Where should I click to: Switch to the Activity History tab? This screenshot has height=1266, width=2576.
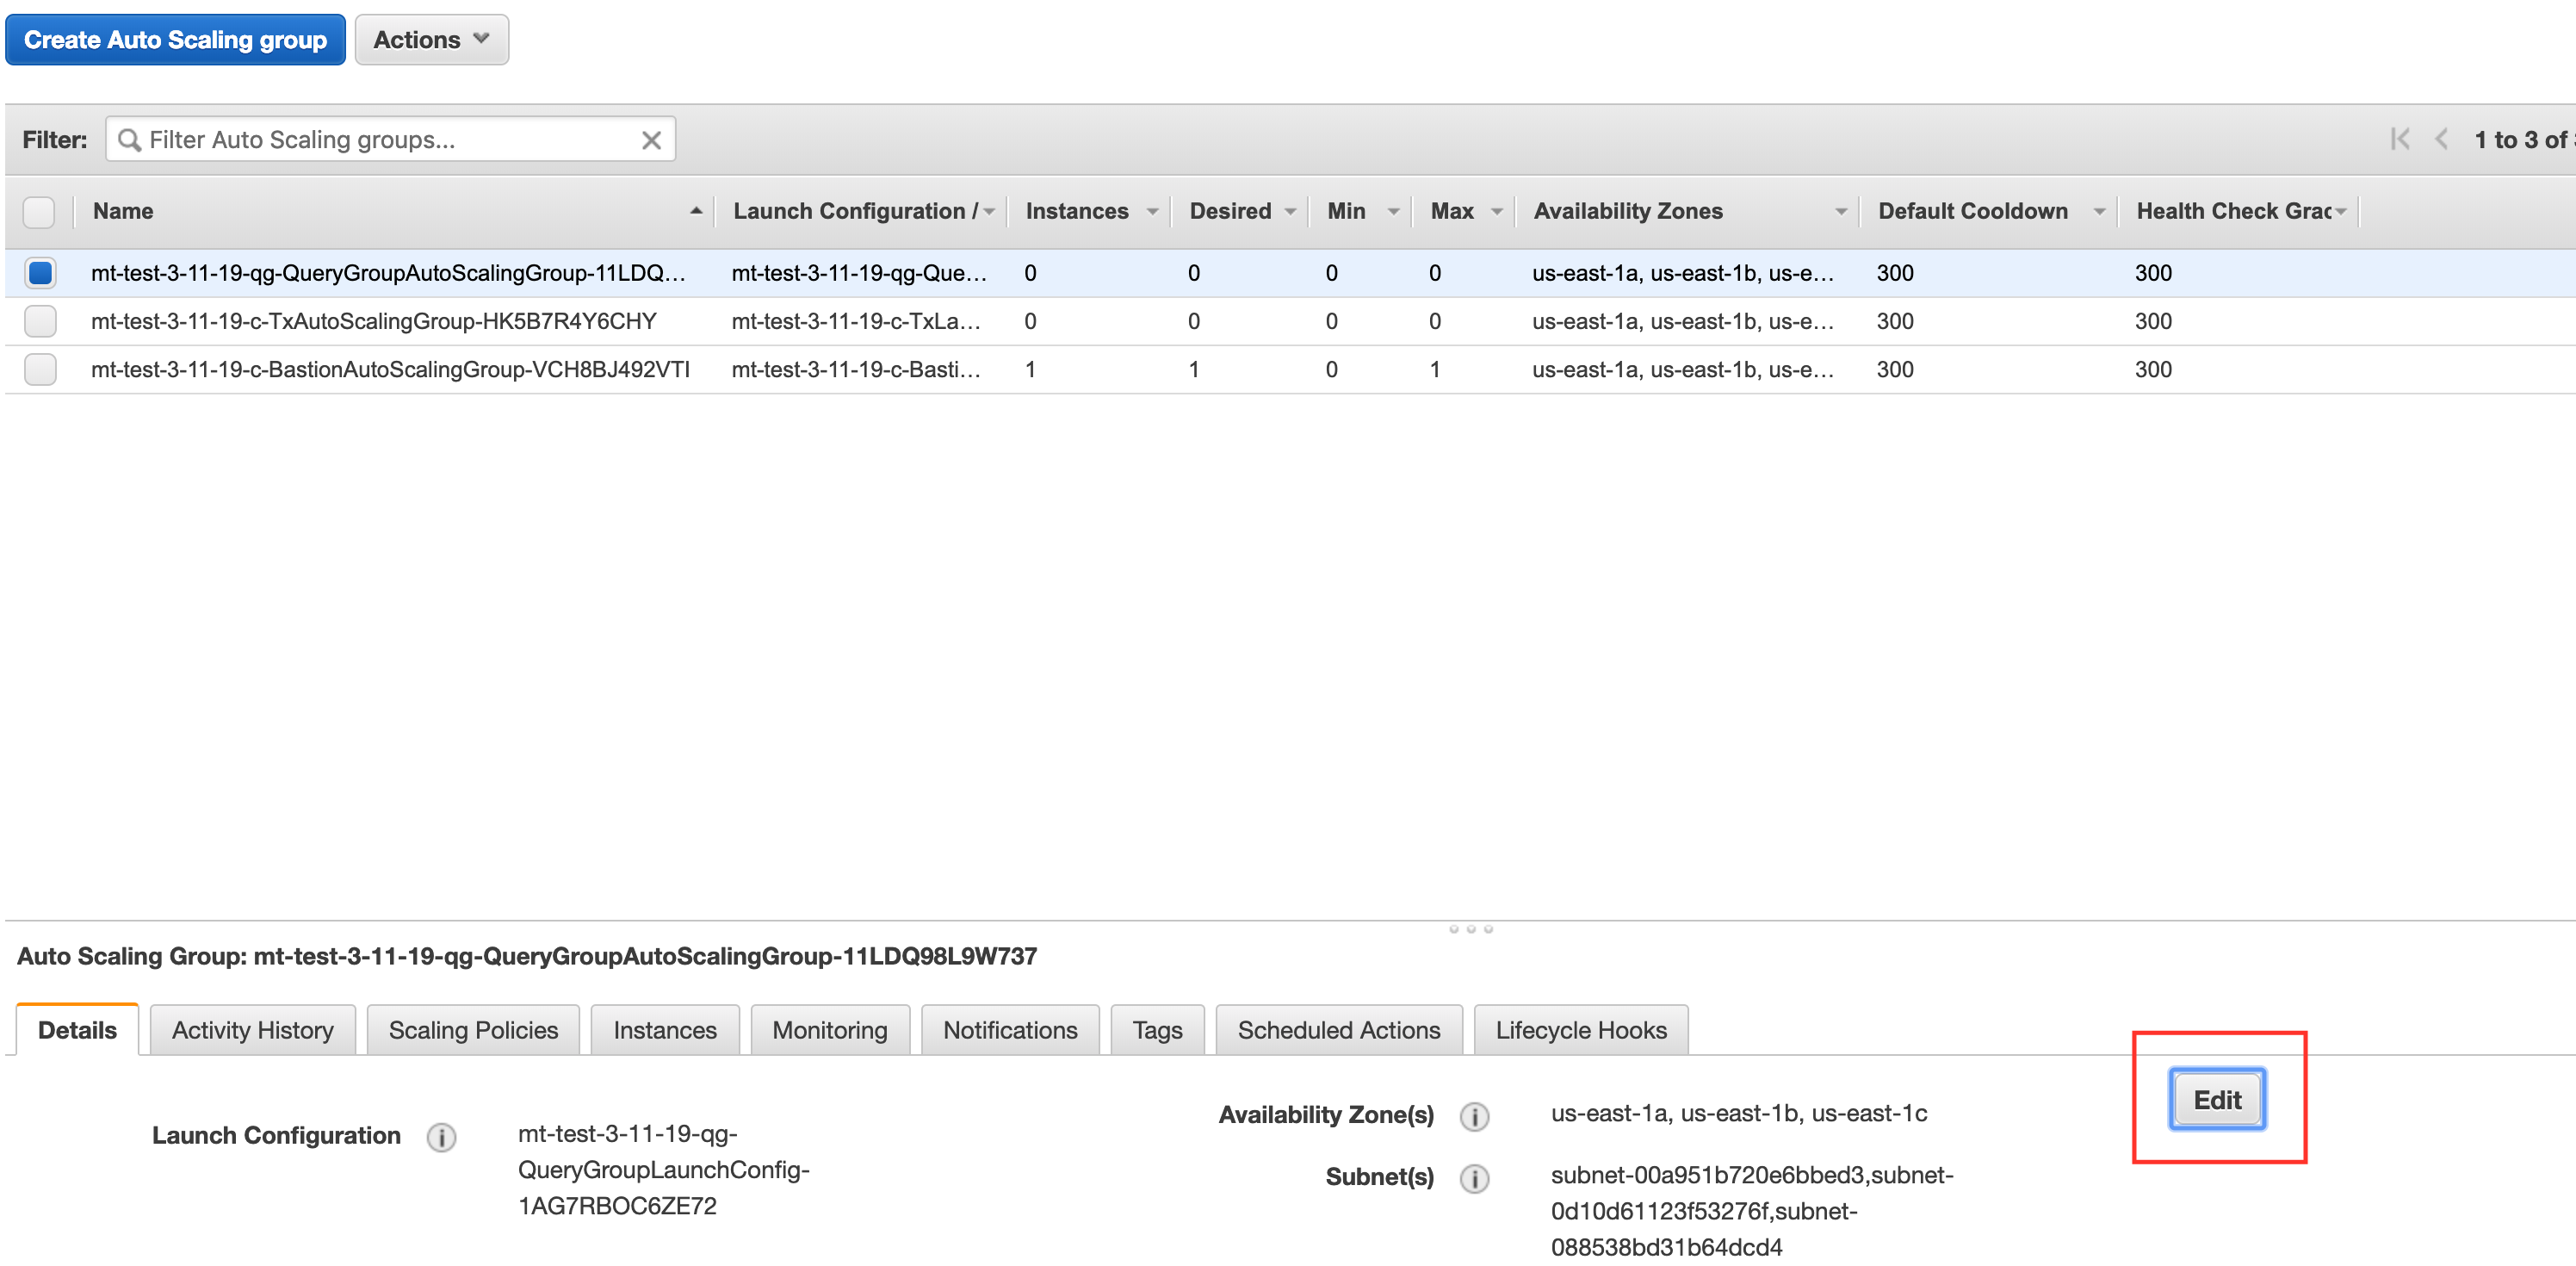(252, 1030)
